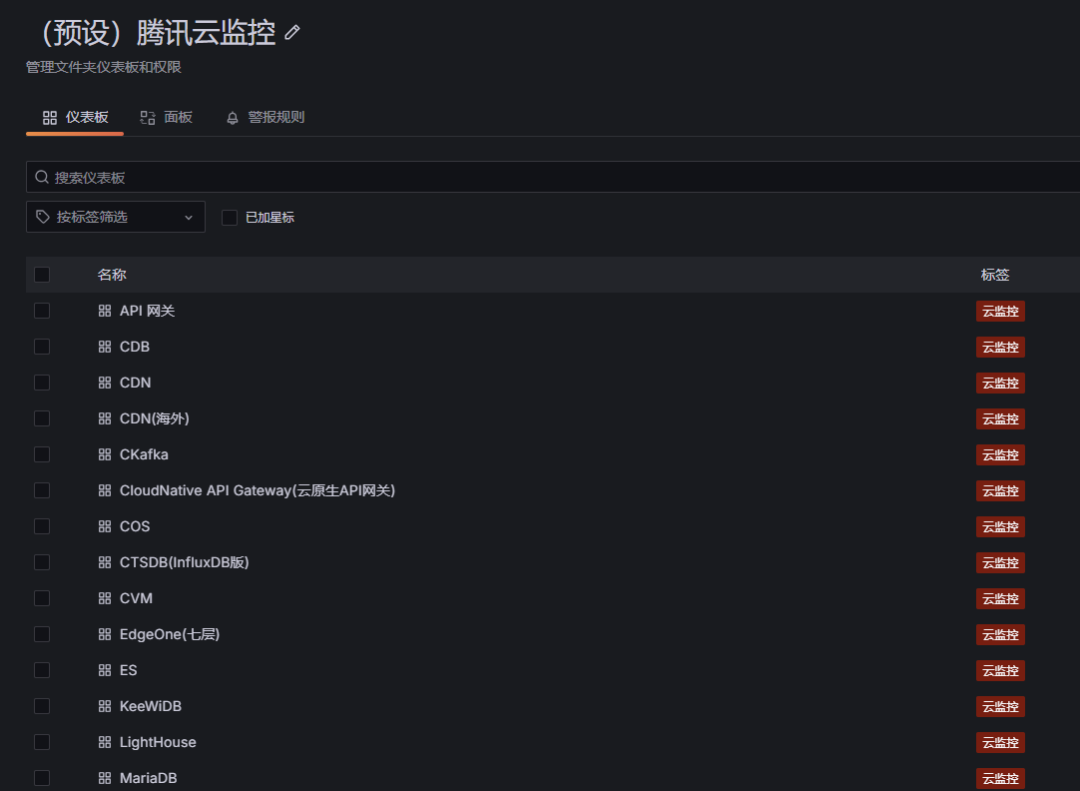Open the 按标签筛选 dropdown
1080x791 pixels.
[116, 217]
